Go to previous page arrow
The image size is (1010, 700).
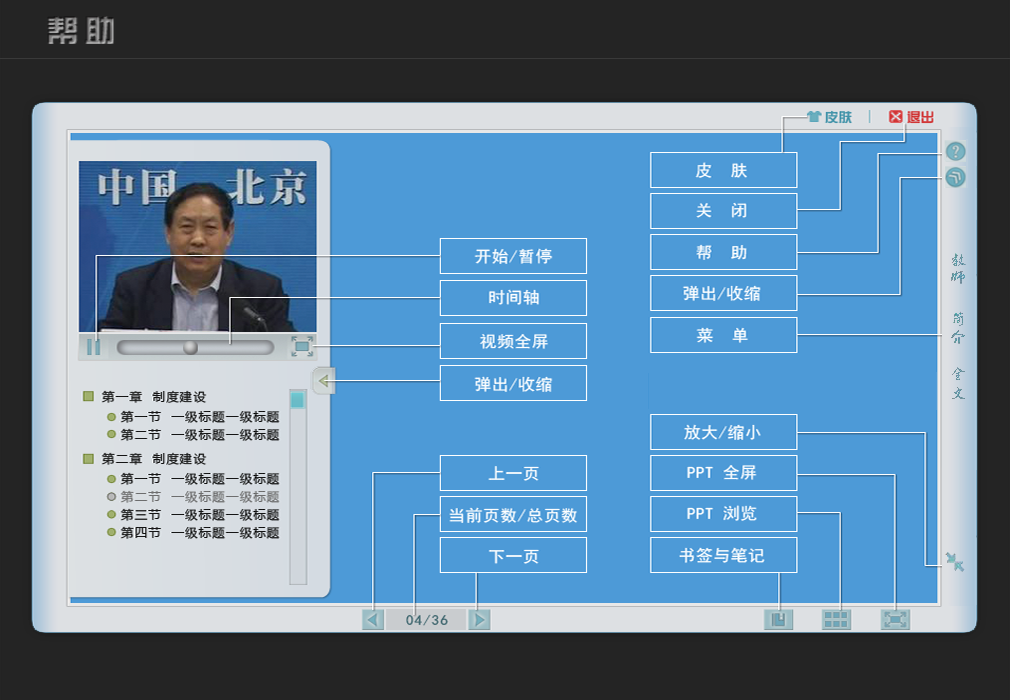click(373, 620)
